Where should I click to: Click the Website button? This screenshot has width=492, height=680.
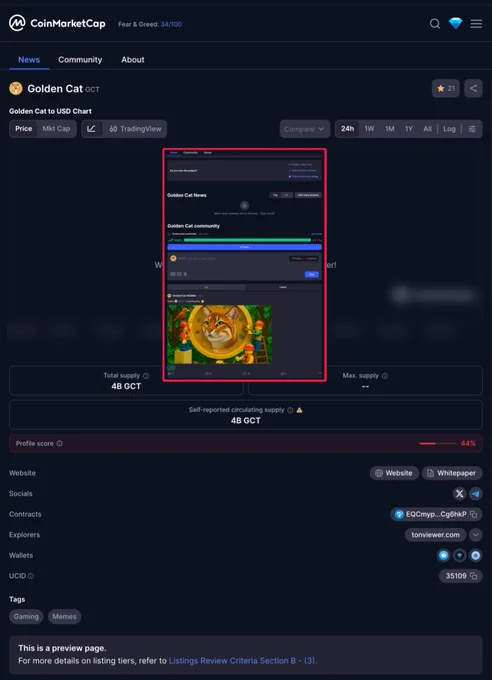point(394,473)
